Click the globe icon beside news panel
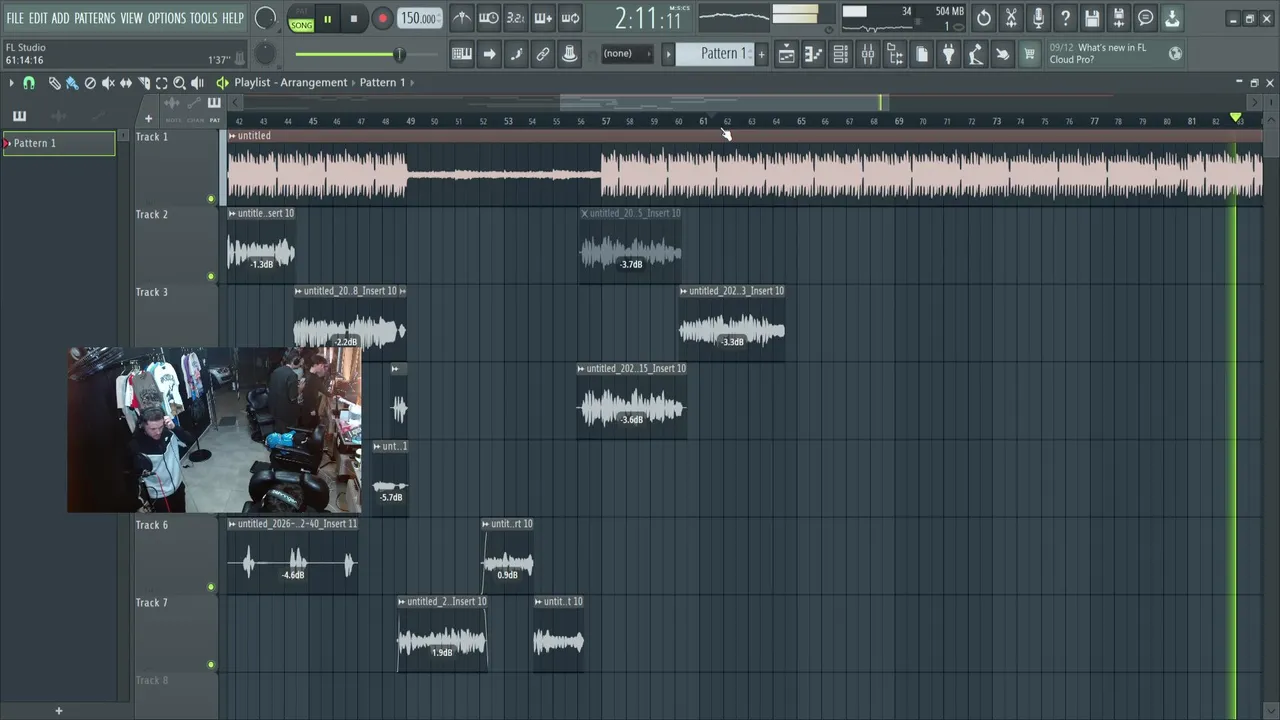Image resolution: width=1280 pixels, height=720 pixels. [1176, 54]
